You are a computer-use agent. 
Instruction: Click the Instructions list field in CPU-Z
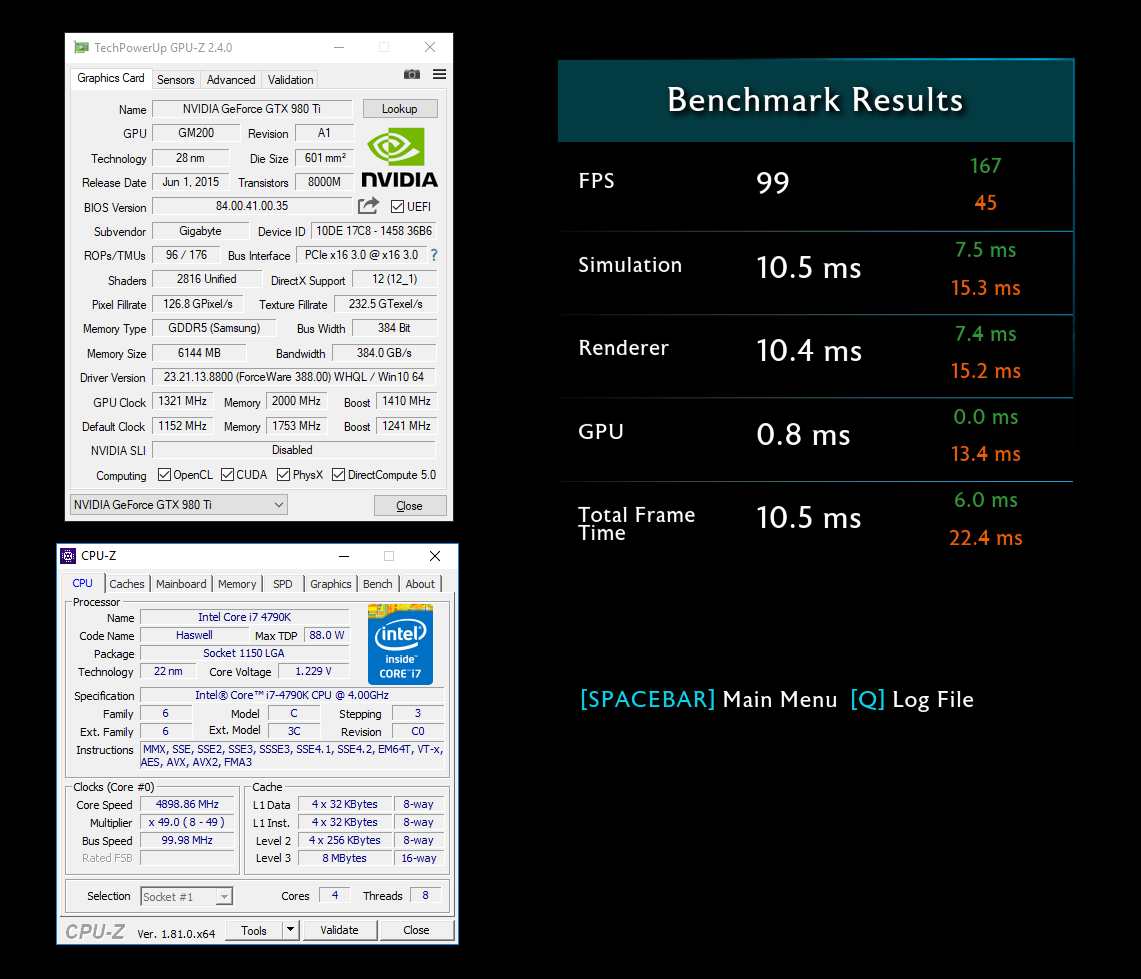[x=292, y=756]
